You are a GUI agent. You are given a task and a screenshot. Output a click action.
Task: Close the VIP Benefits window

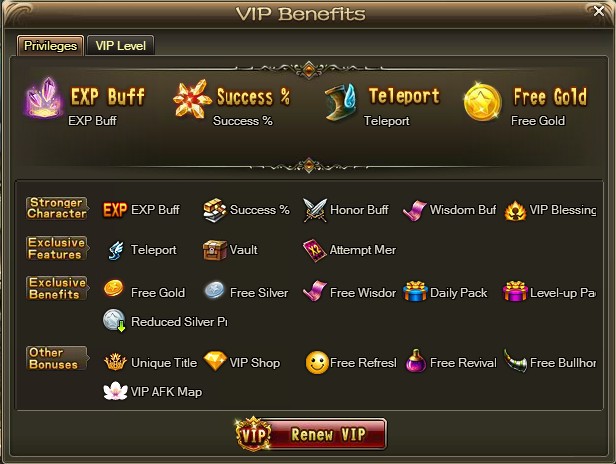pyautogui.click(x=599, y=11)
